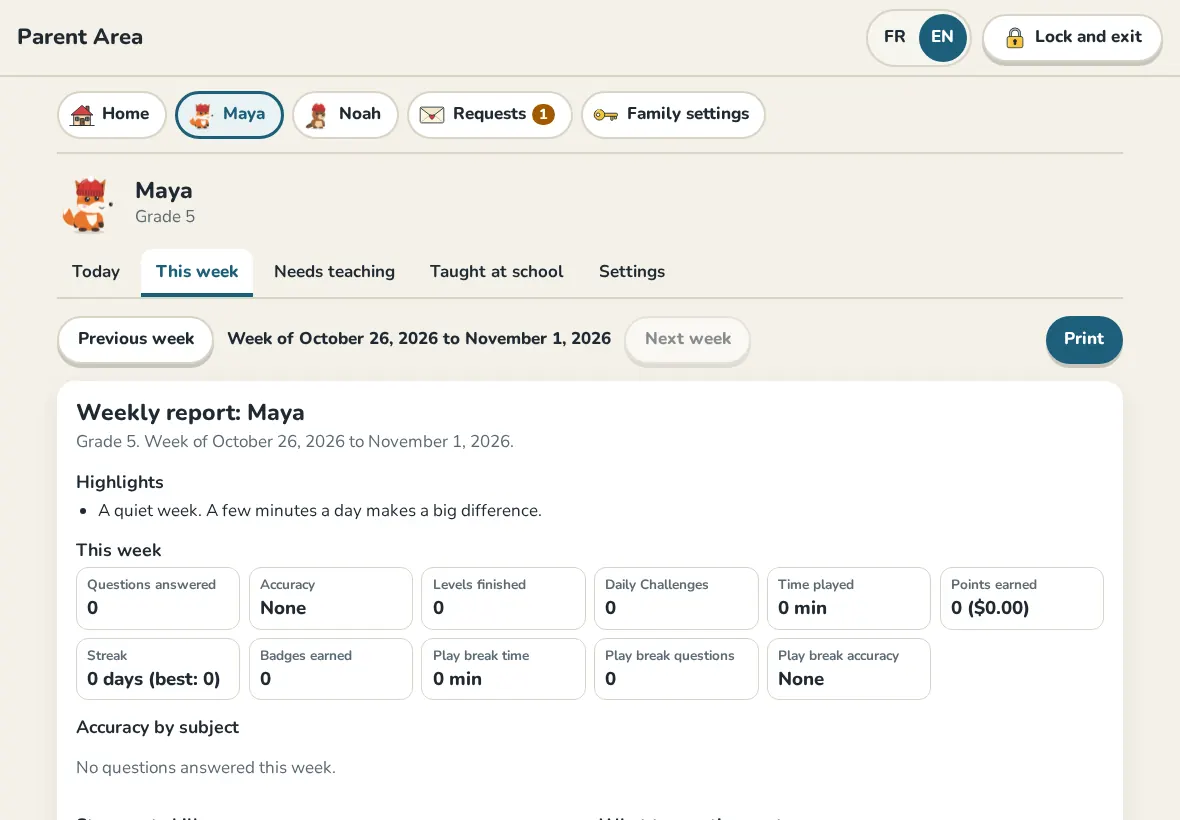
Task: Click Lock and exit button
Action: pos(1073,38)
